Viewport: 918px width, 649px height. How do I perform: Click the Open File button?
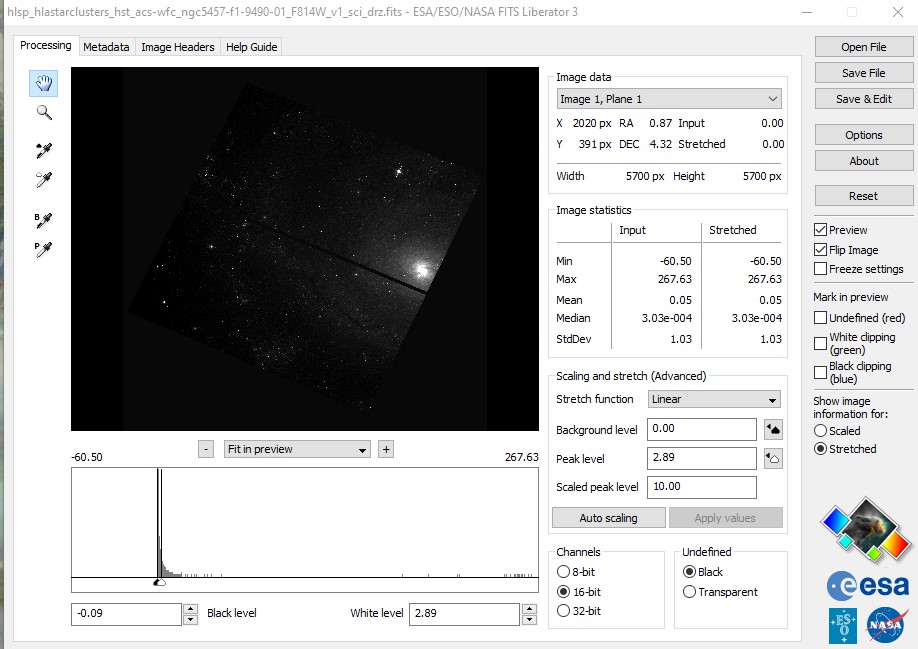pos(864,47)
